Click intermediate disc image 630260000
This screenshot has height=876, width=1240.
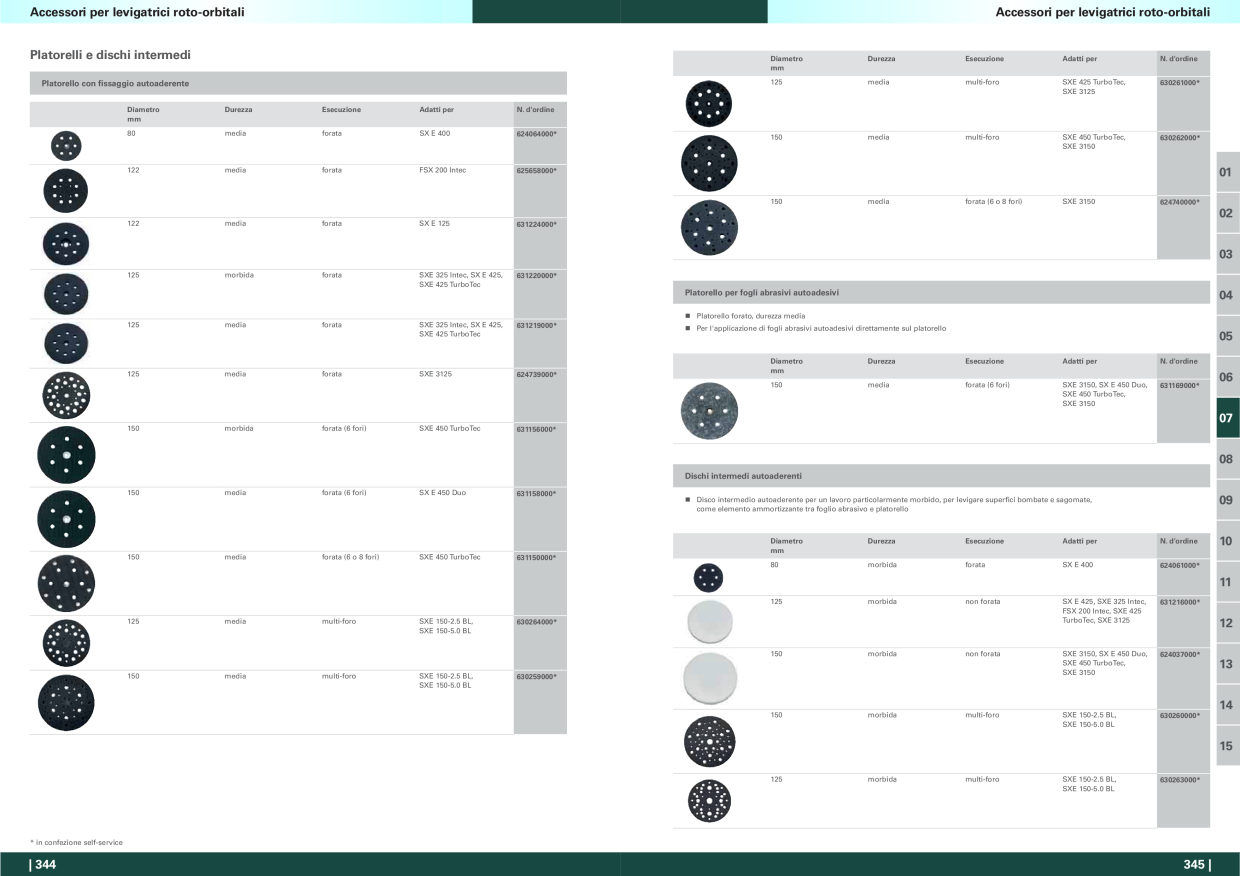tap(709, 741)
